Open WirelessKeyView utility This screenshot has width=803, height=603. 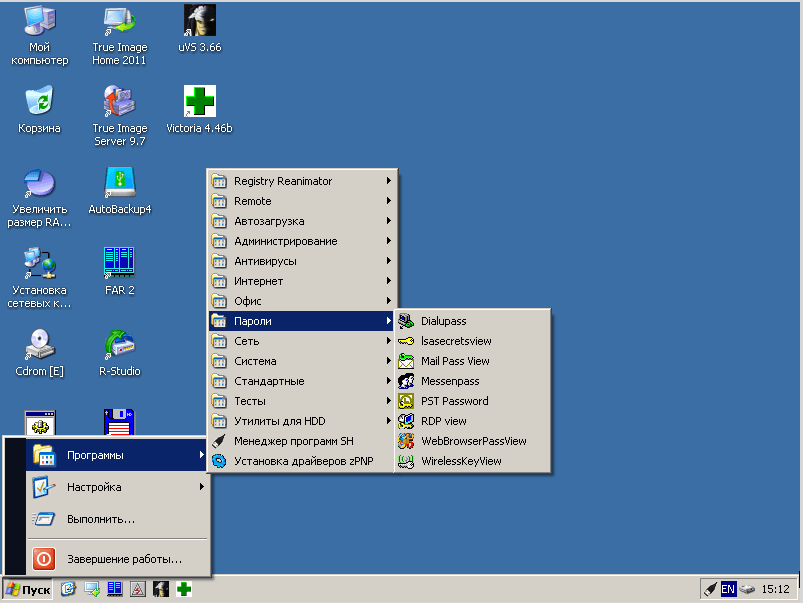(x=473, y=461)
